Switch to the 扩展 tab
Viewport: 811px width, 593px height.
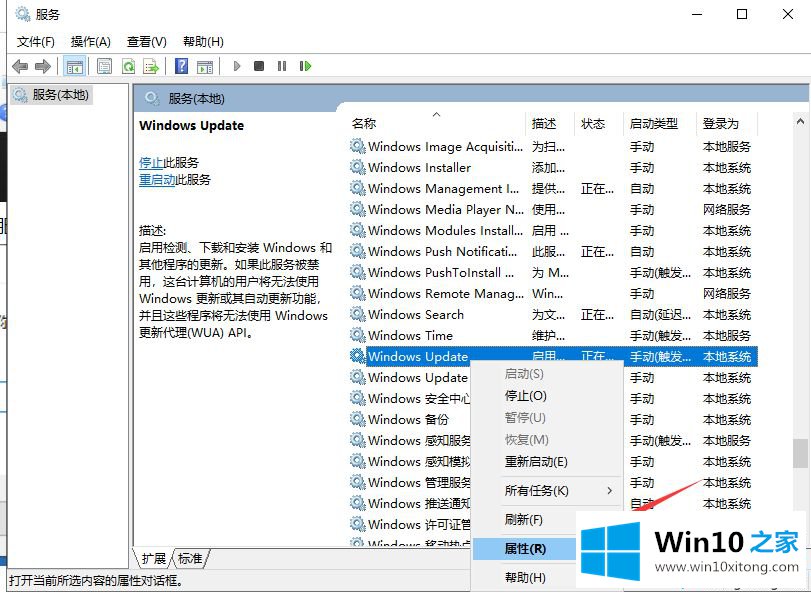[153, 558]
